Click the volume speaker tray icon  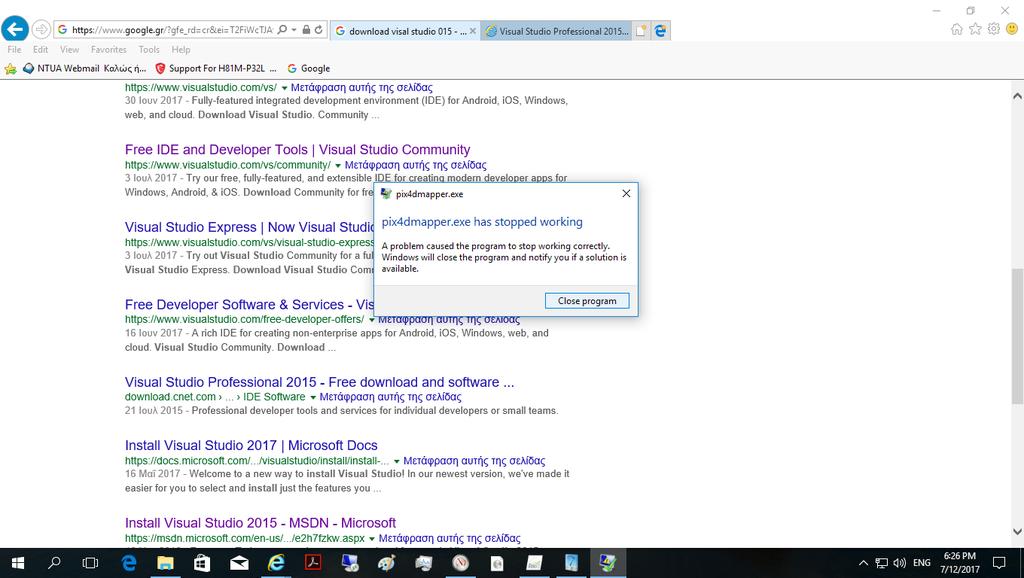(899, 563)
